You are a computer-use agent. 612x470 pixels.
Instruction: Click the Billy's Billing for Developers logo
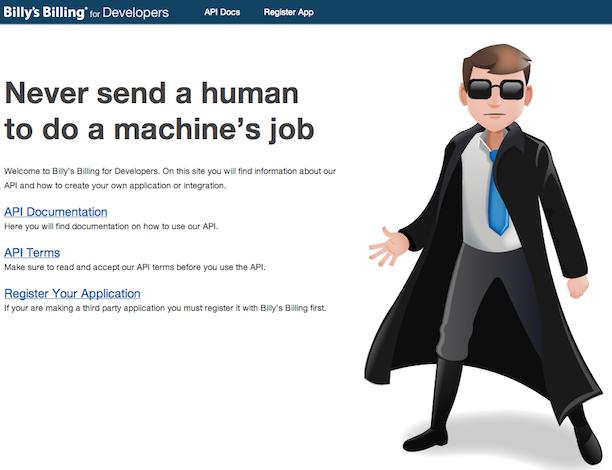pyautogui.click(x=86, y=12)
